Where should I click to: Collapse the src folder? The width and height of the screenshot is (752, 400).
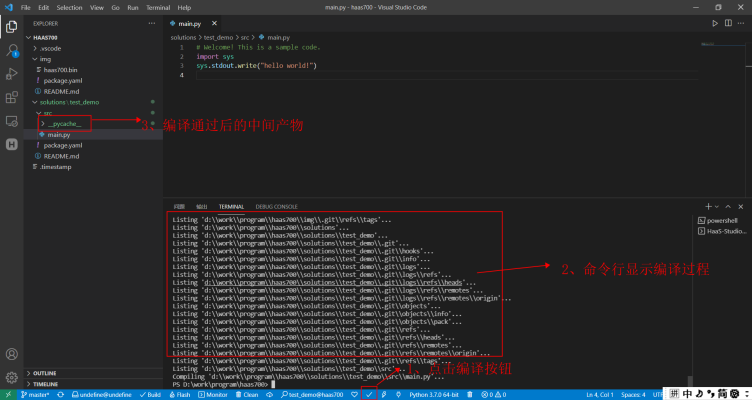pyautogui.click(x=39, y=113)
